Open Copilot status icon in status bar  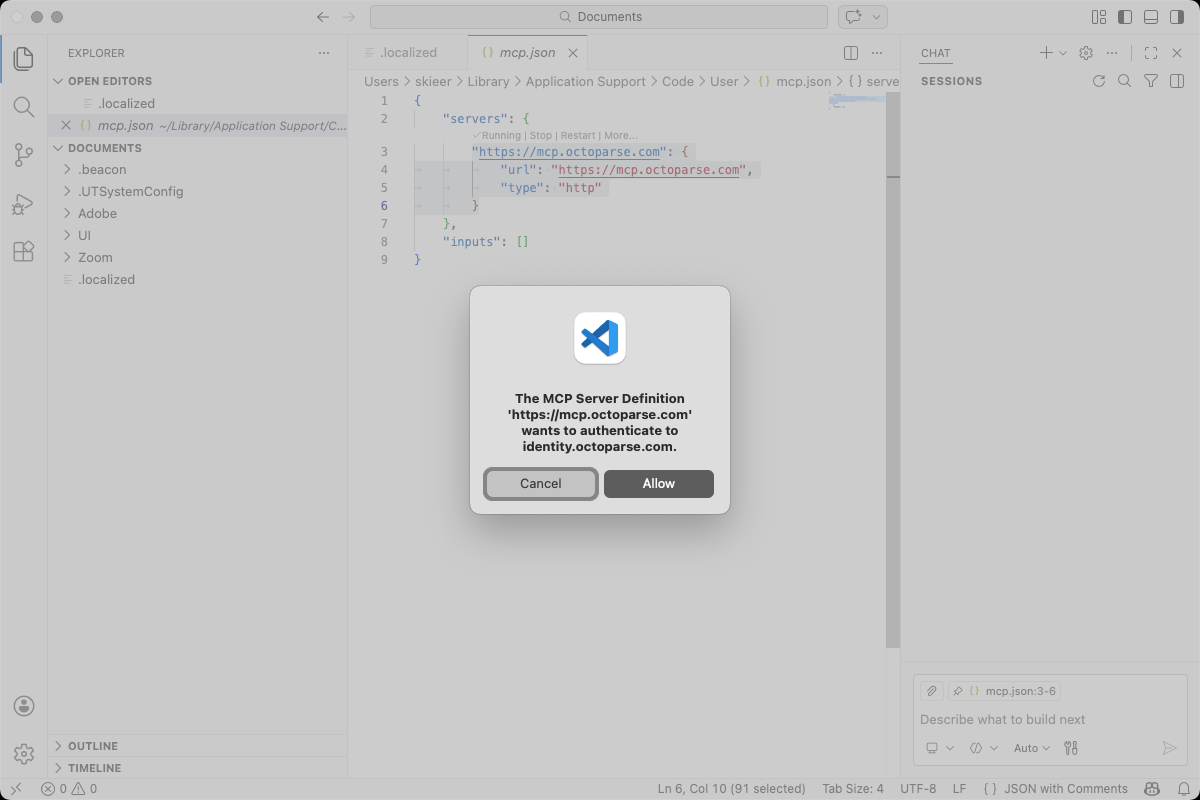pos(1152,789)
